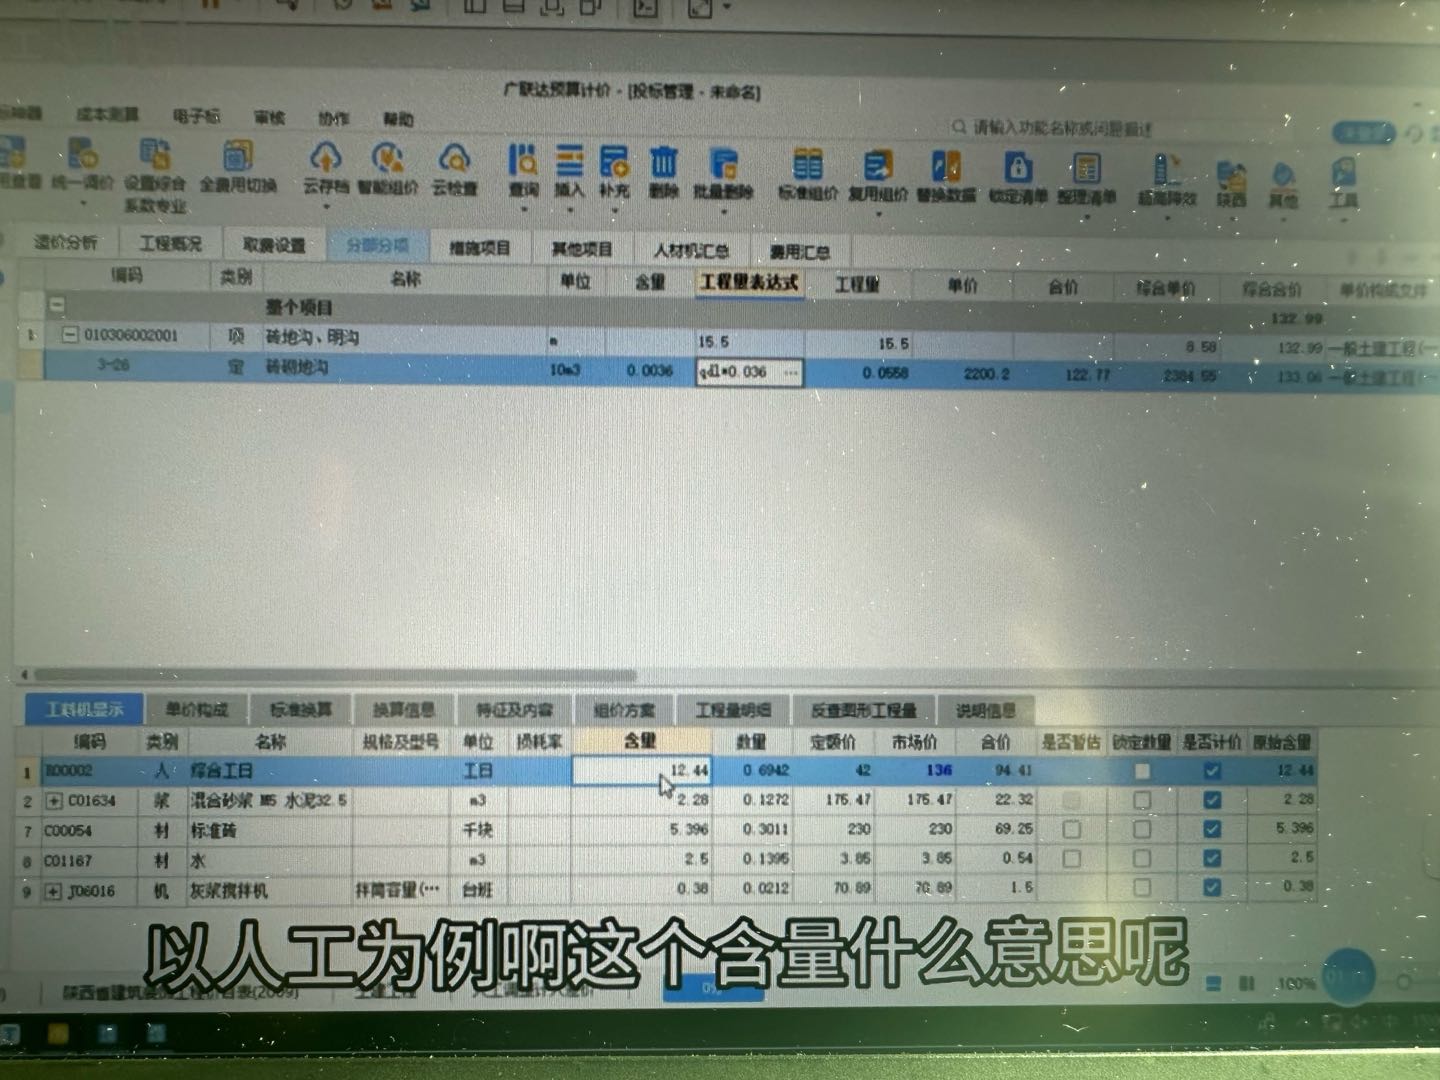Click the ellipsis button in q41*0.036 cell
This screenshot has width=1440, height=1080.
click(791, 373)
